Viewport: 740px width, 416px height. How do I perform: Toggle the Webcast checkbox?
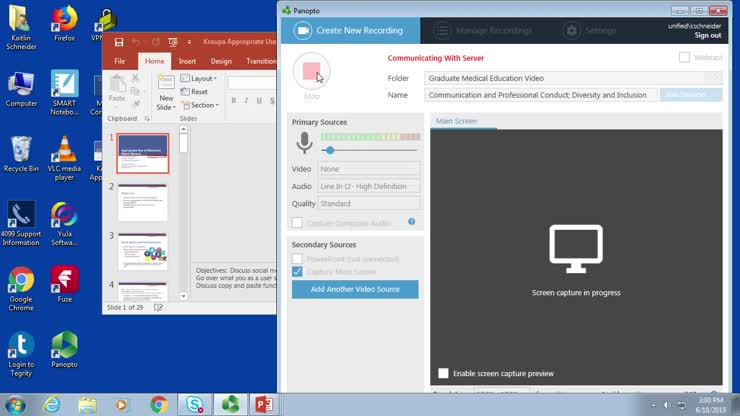[684, 58]
